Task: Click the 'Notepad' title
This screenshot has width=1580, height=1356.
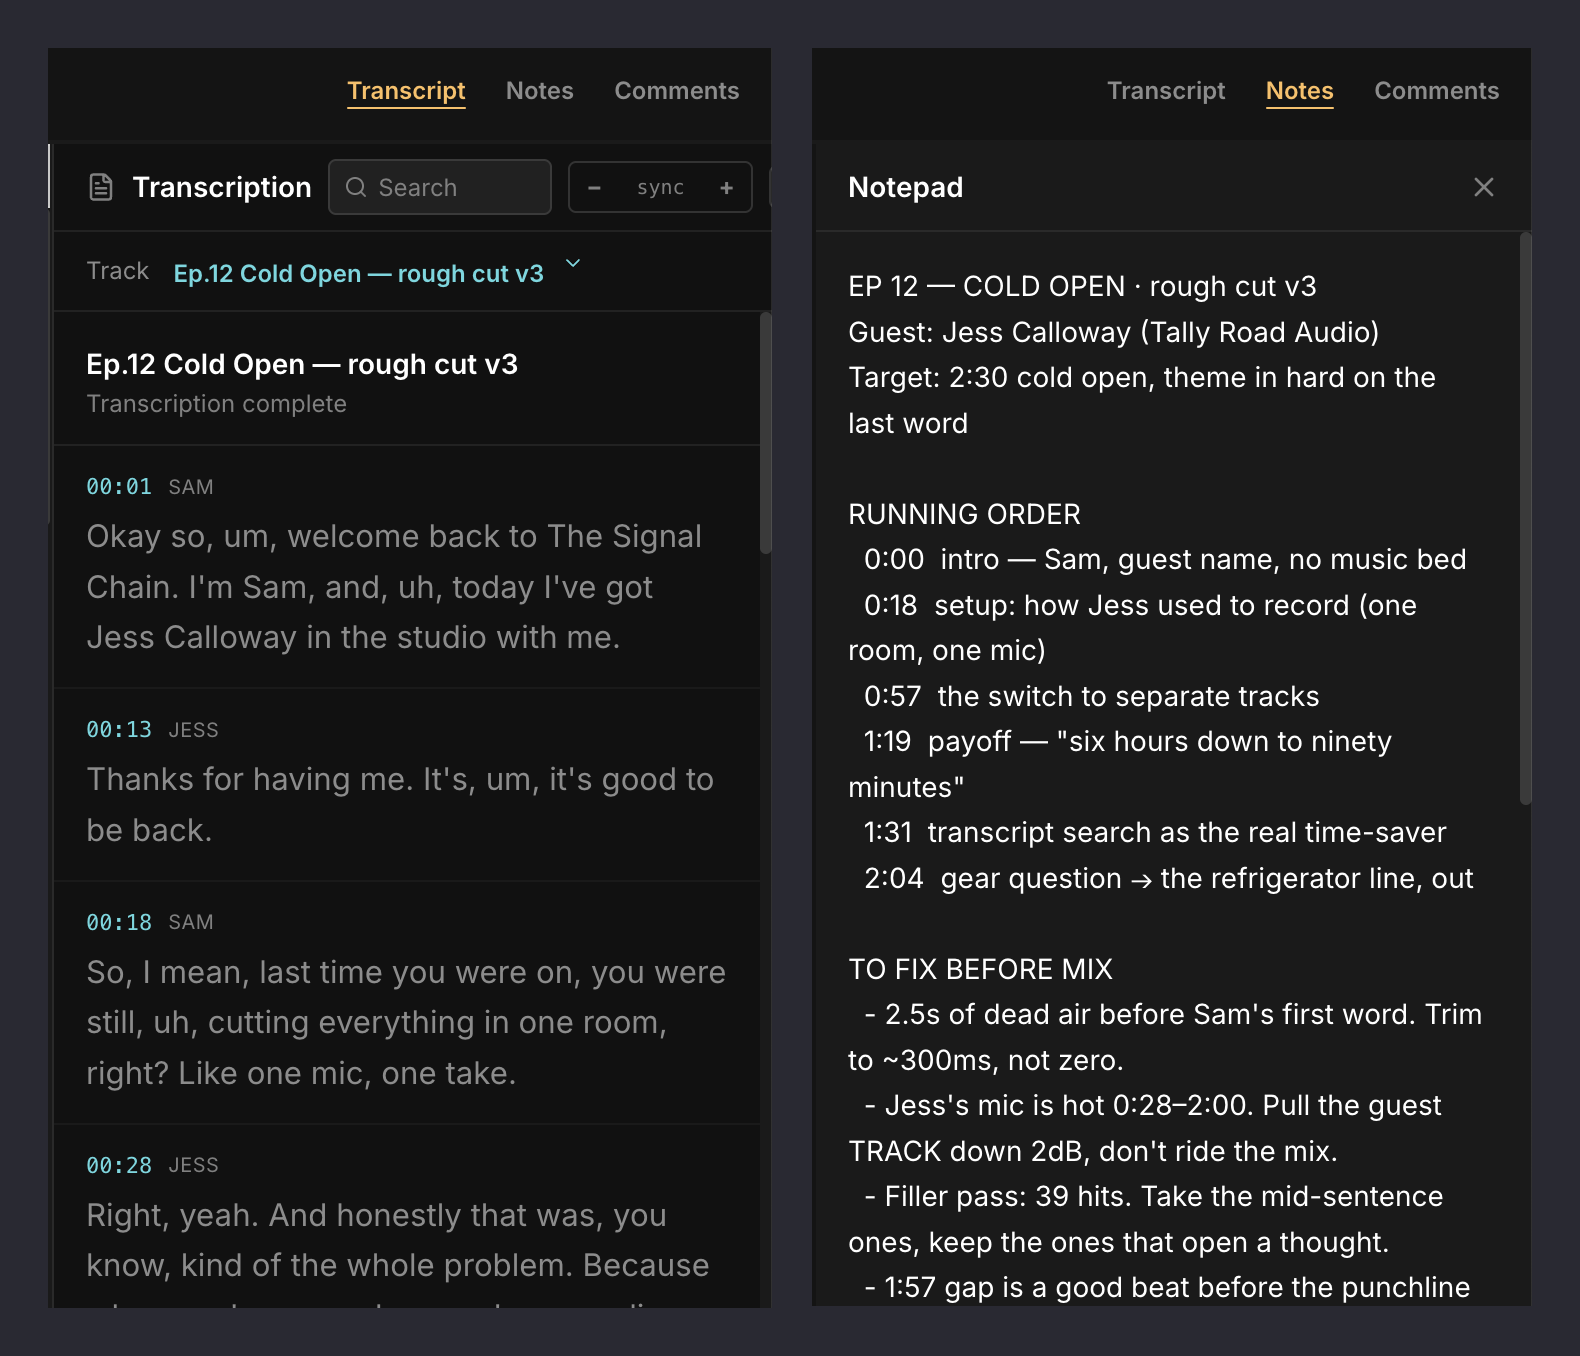Action: [906, 187]
